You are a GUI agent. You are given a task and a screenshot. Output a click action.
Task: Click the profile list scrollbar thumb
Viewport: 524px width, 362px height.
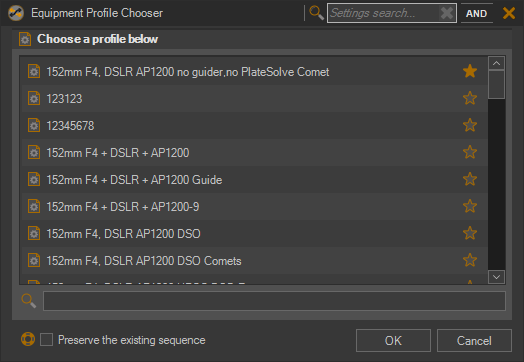point(497,84)
